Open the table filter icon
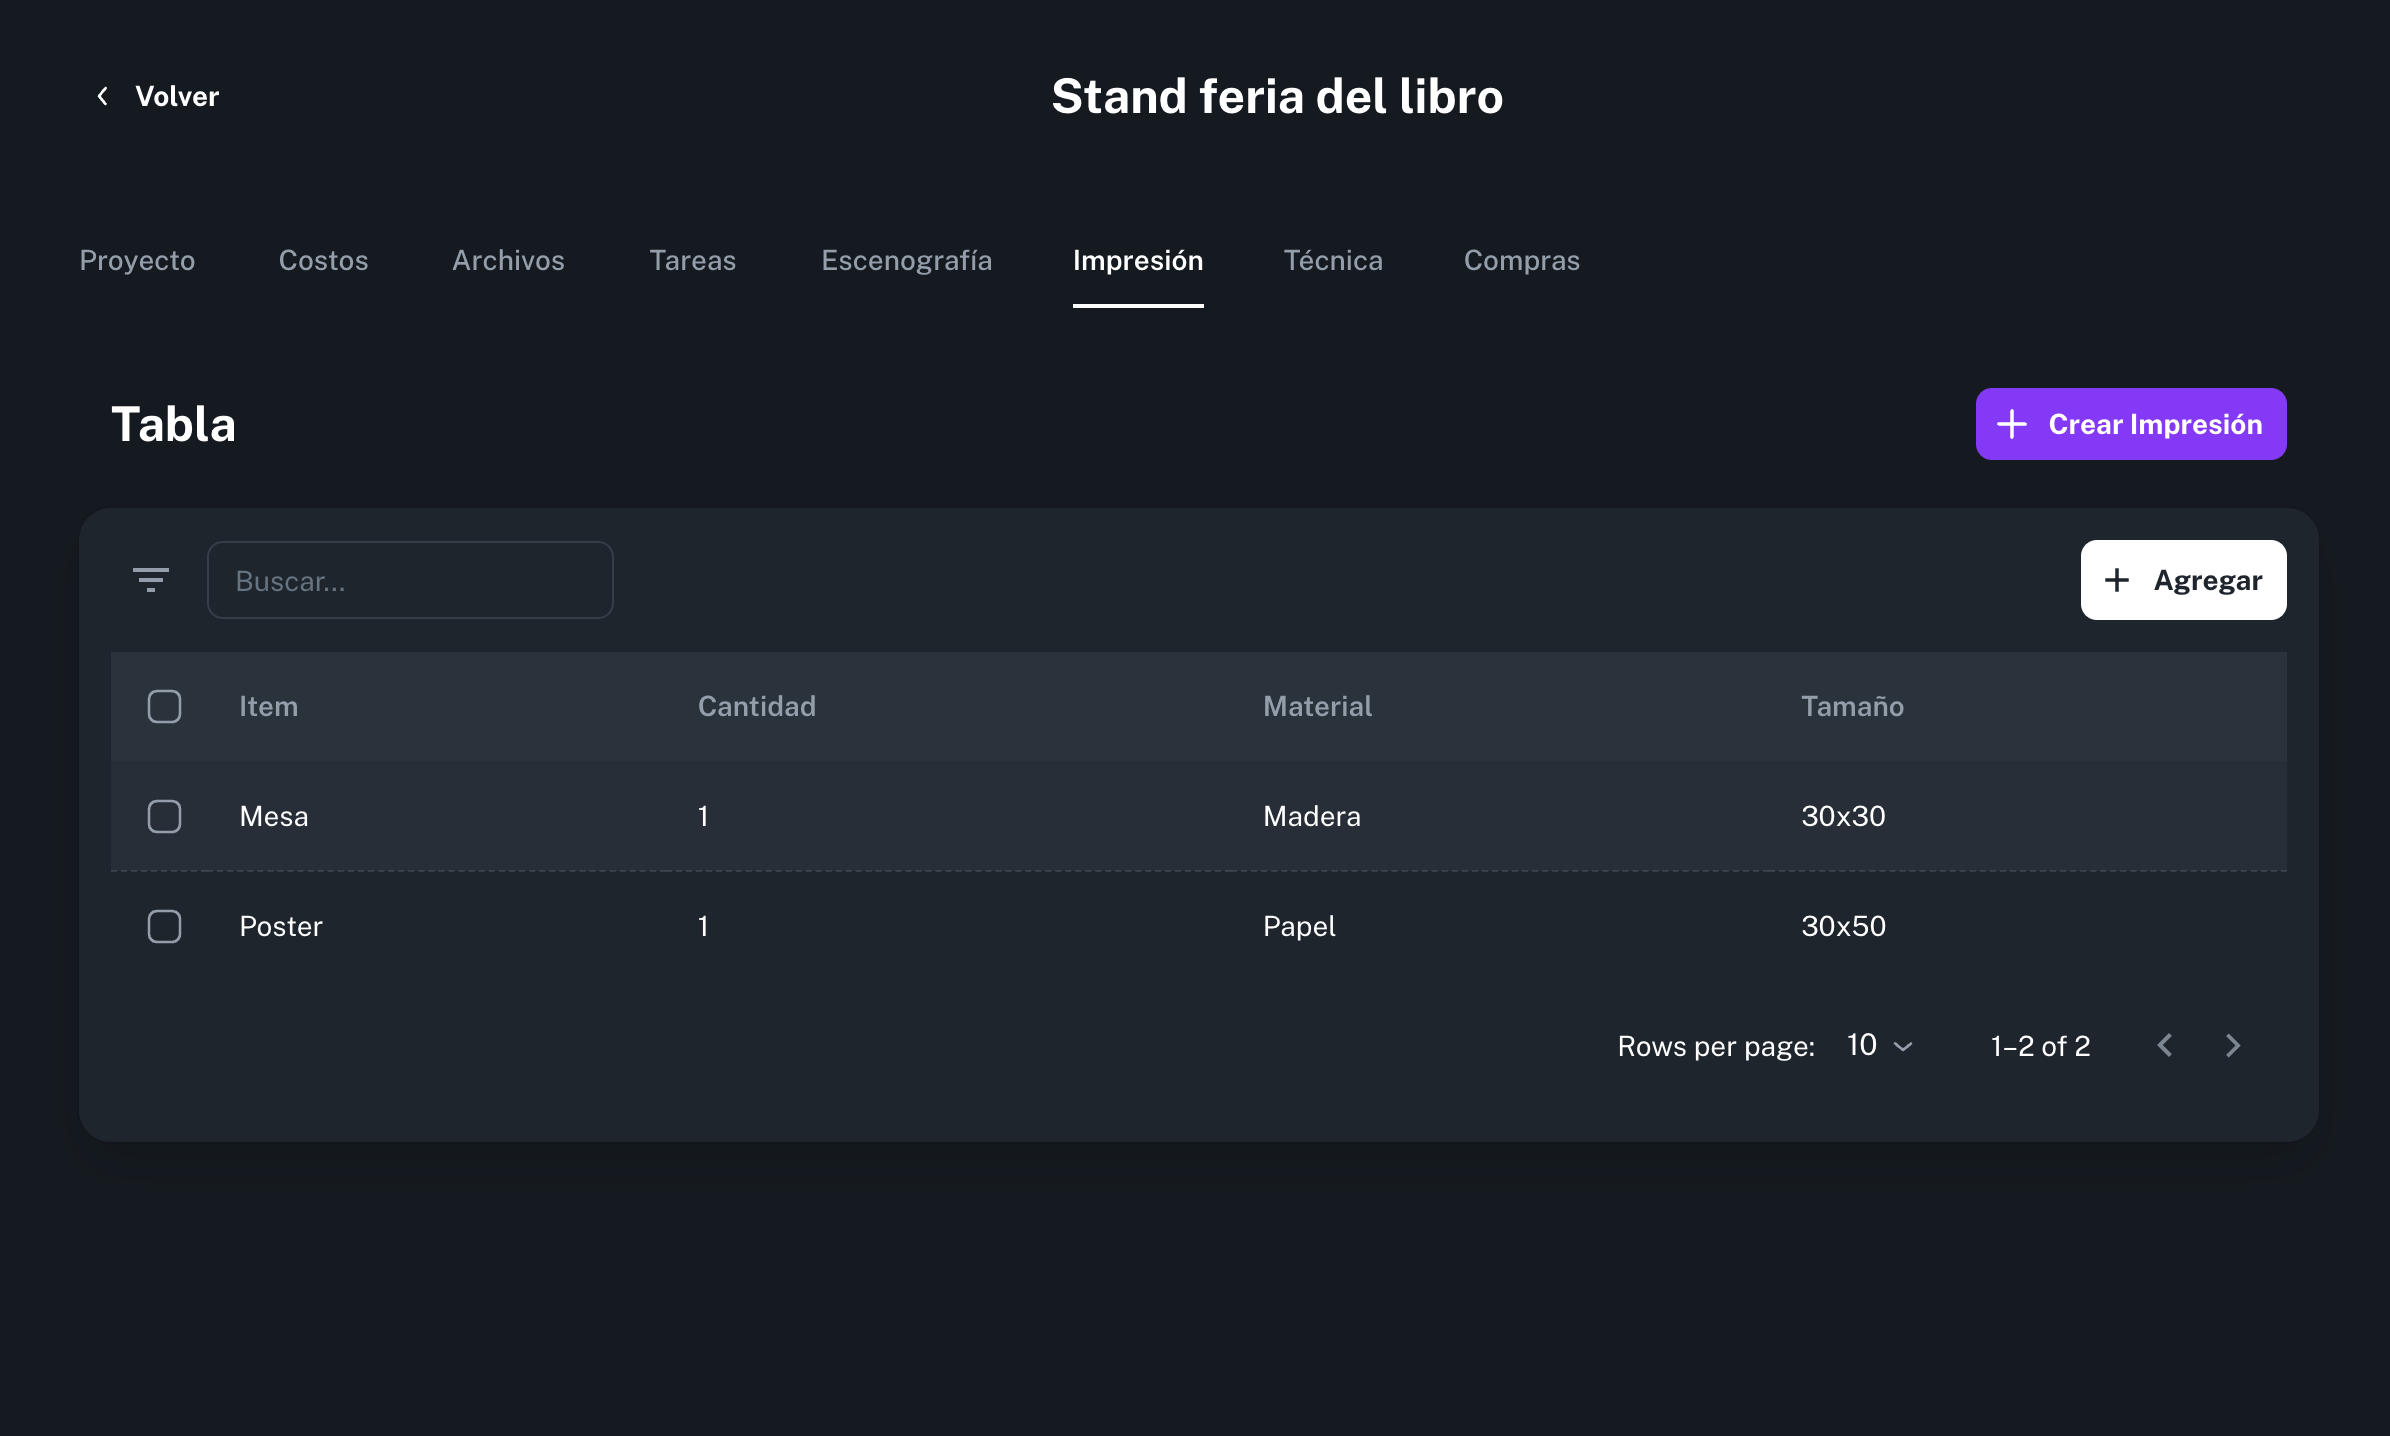 pyautogui.click(x=151, y=579)
